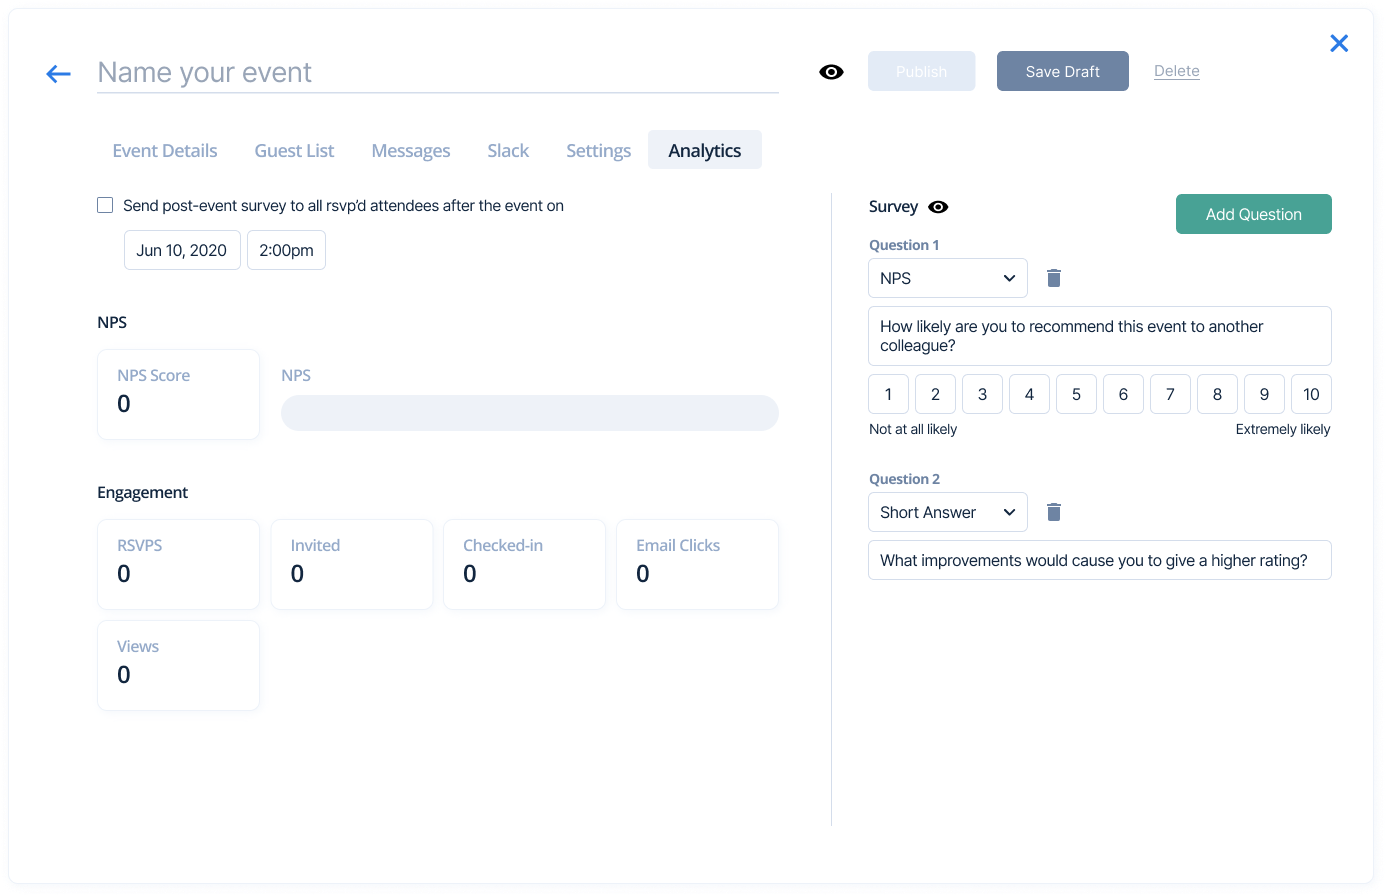This screenshot has height=896, width=1386.
Task: Click the Publish button
Action: pos(921,71)
